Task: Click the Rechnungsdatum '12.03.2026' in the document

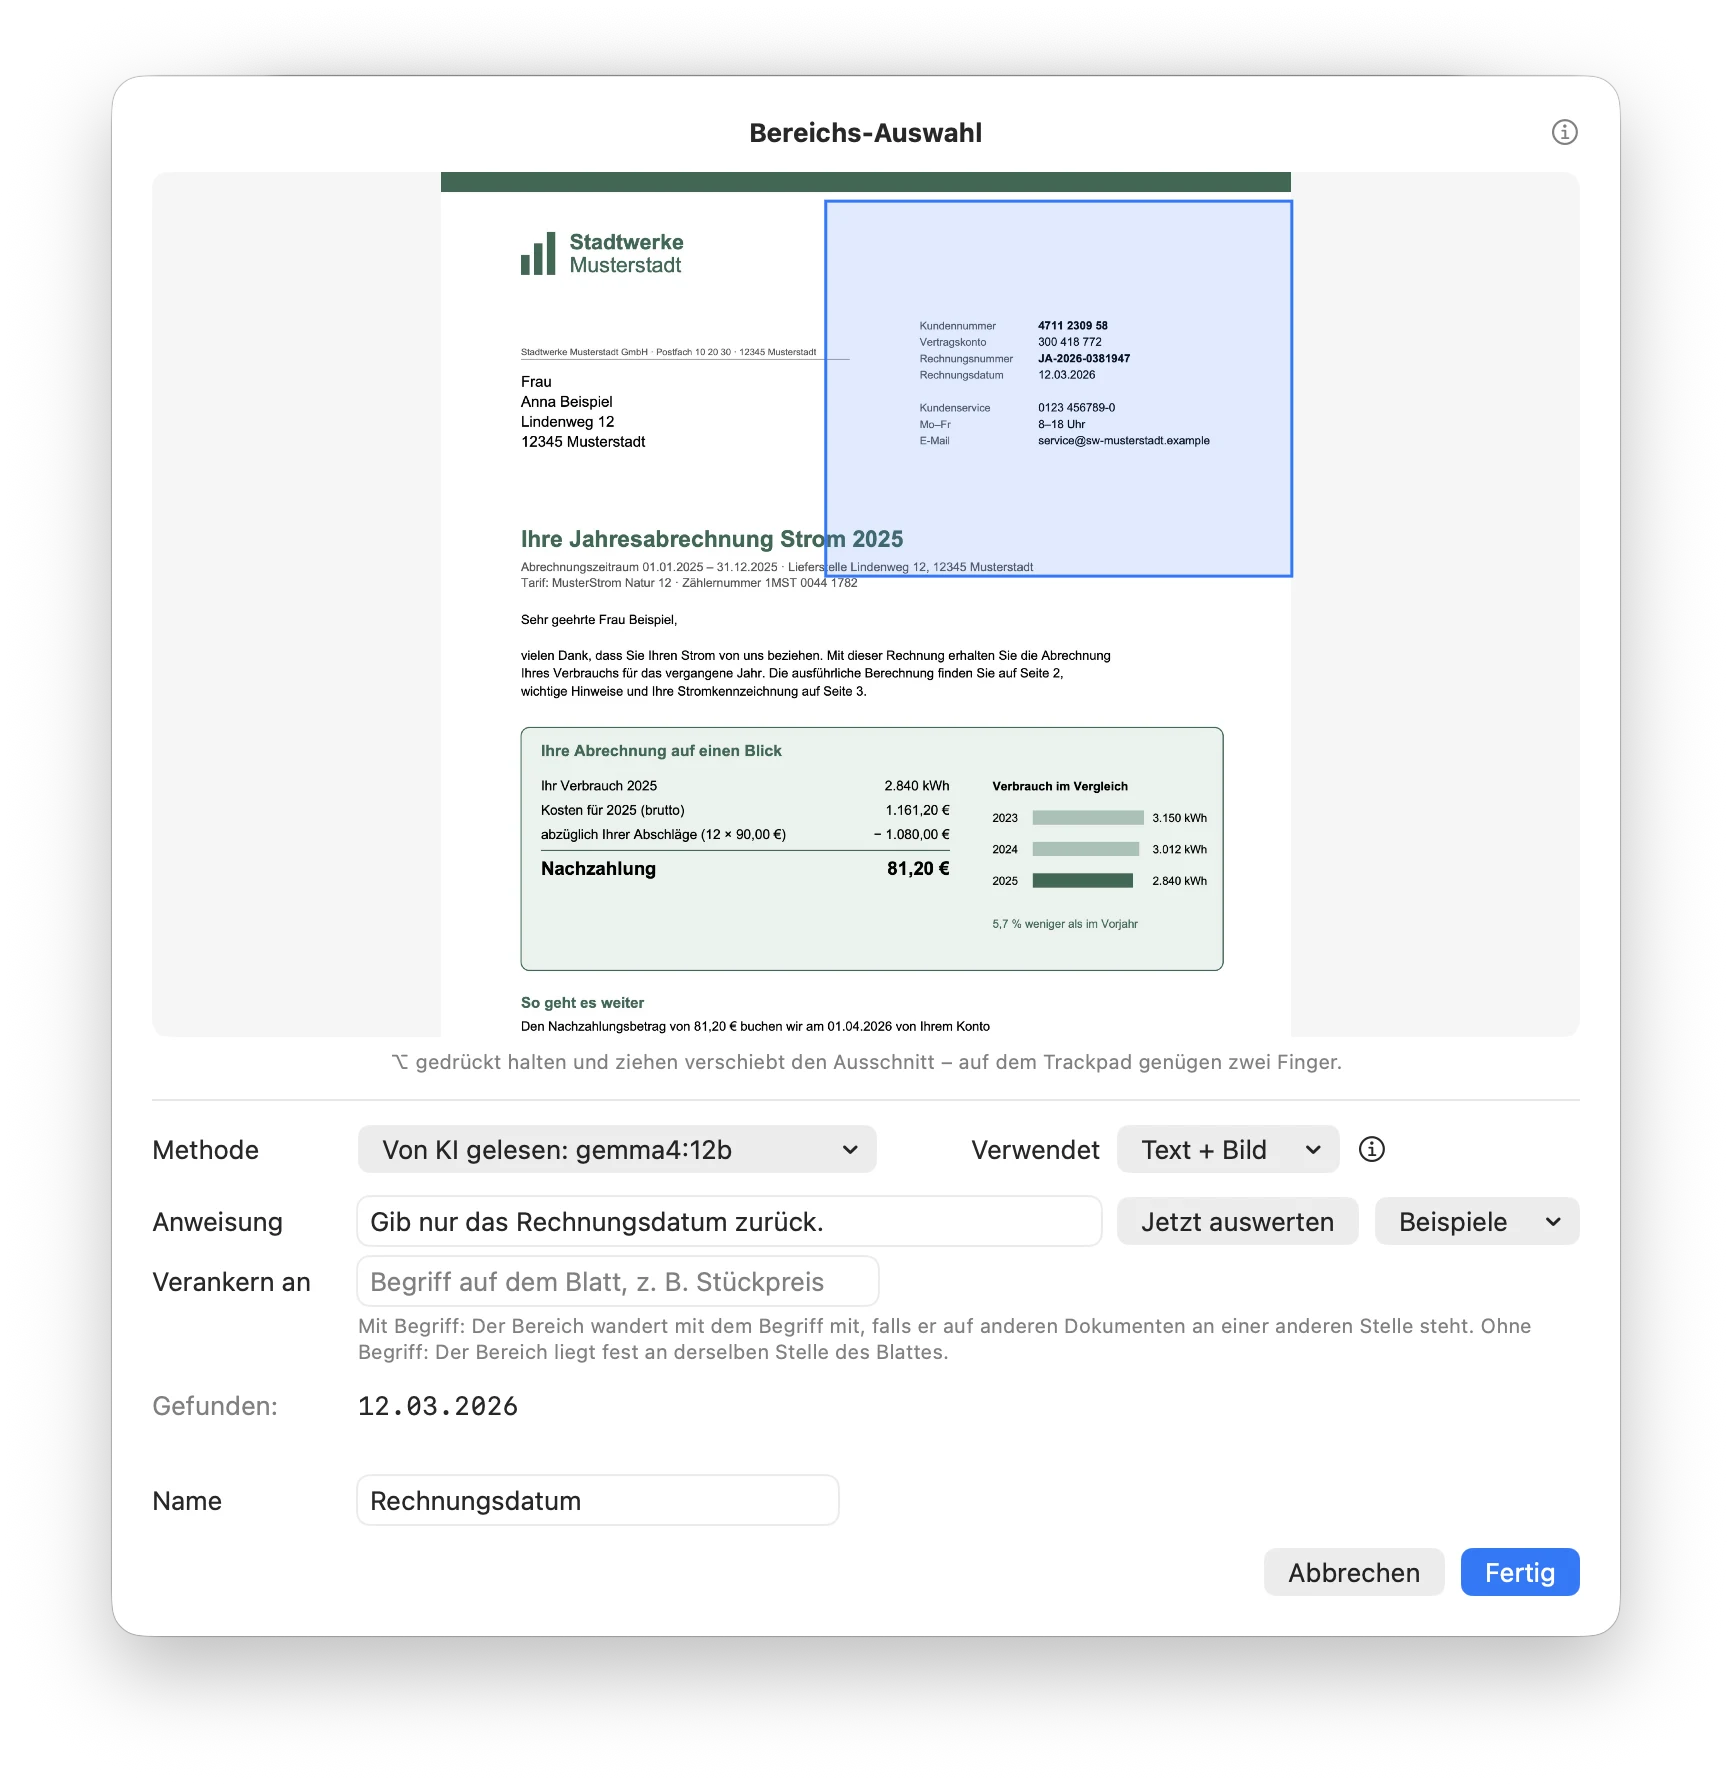Action: 1066,375
